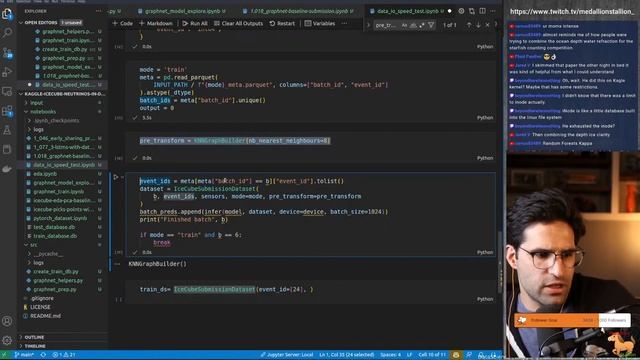The image size is (640, 360).
Task: Synchronize changes in status bar
Action: pyautogui.click(x=43, y=355)
